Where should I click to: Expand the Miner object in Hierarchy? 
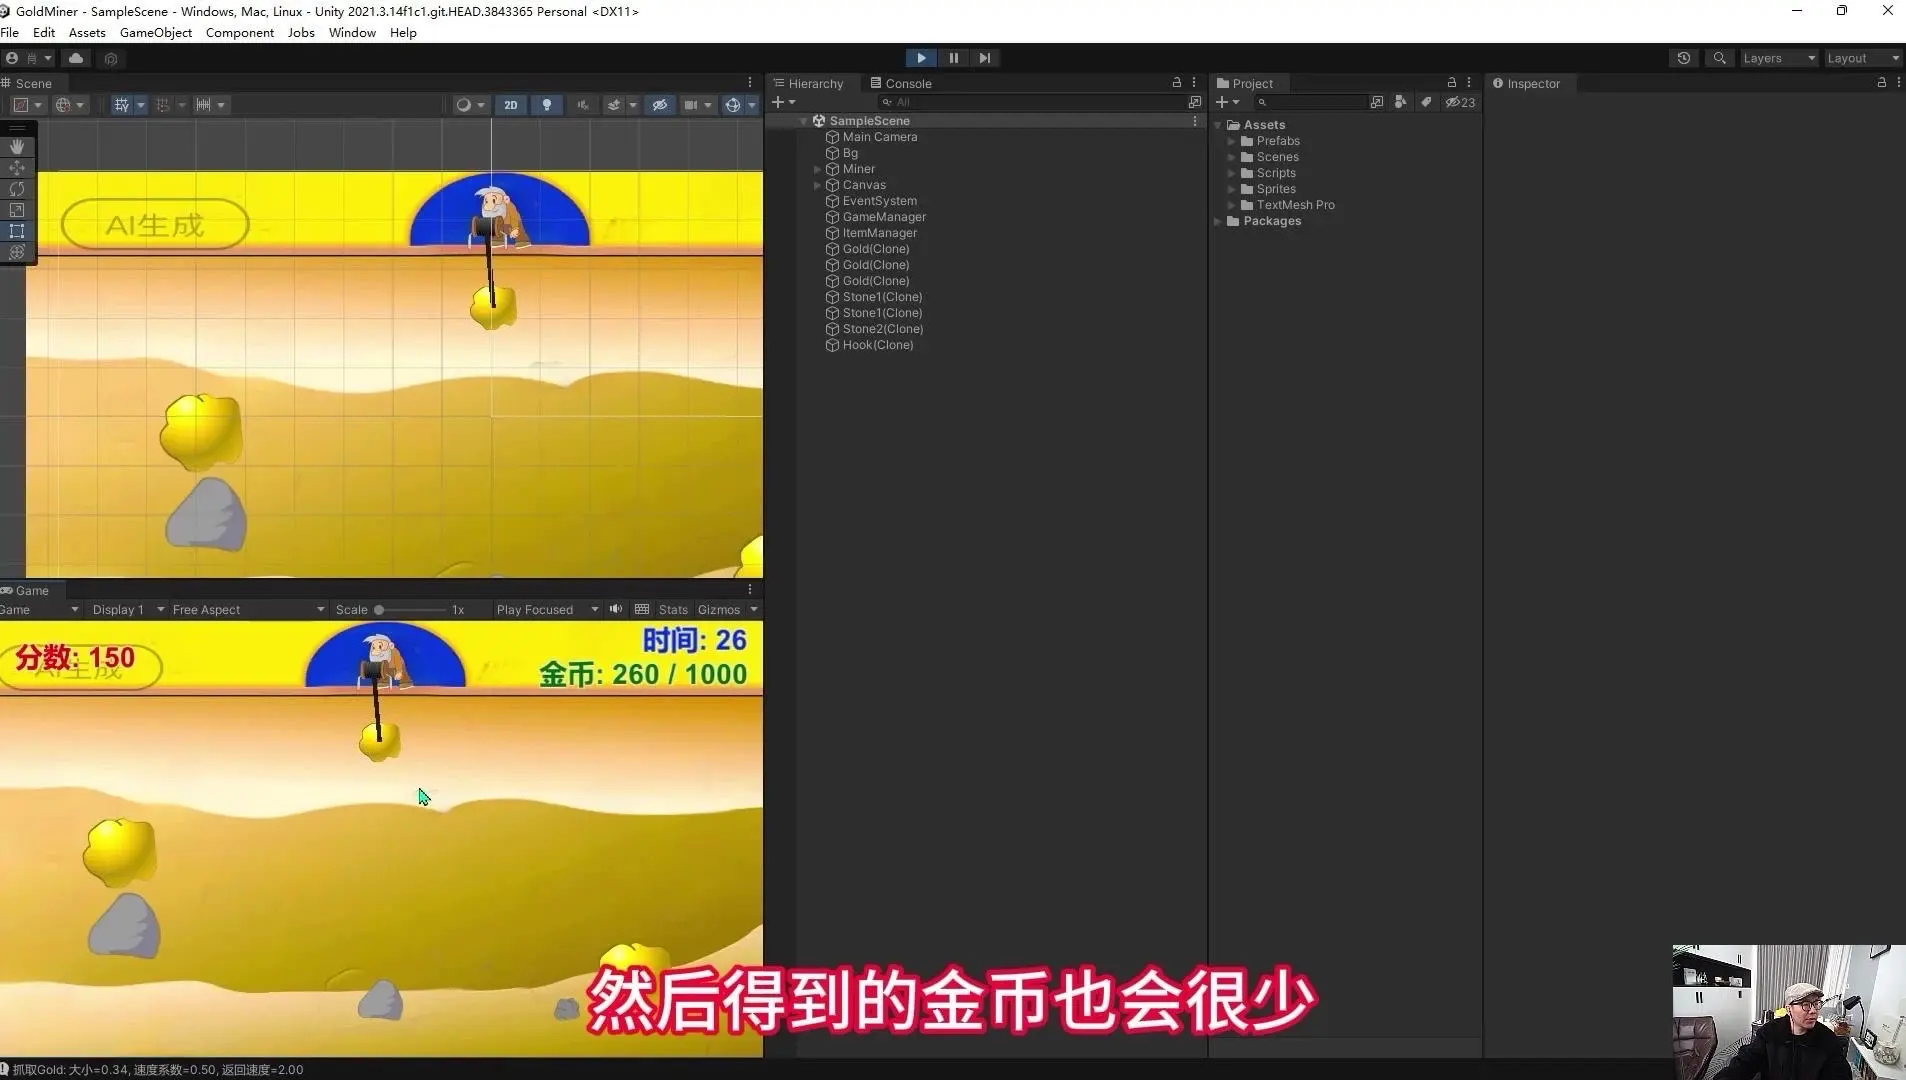point(818,169)
